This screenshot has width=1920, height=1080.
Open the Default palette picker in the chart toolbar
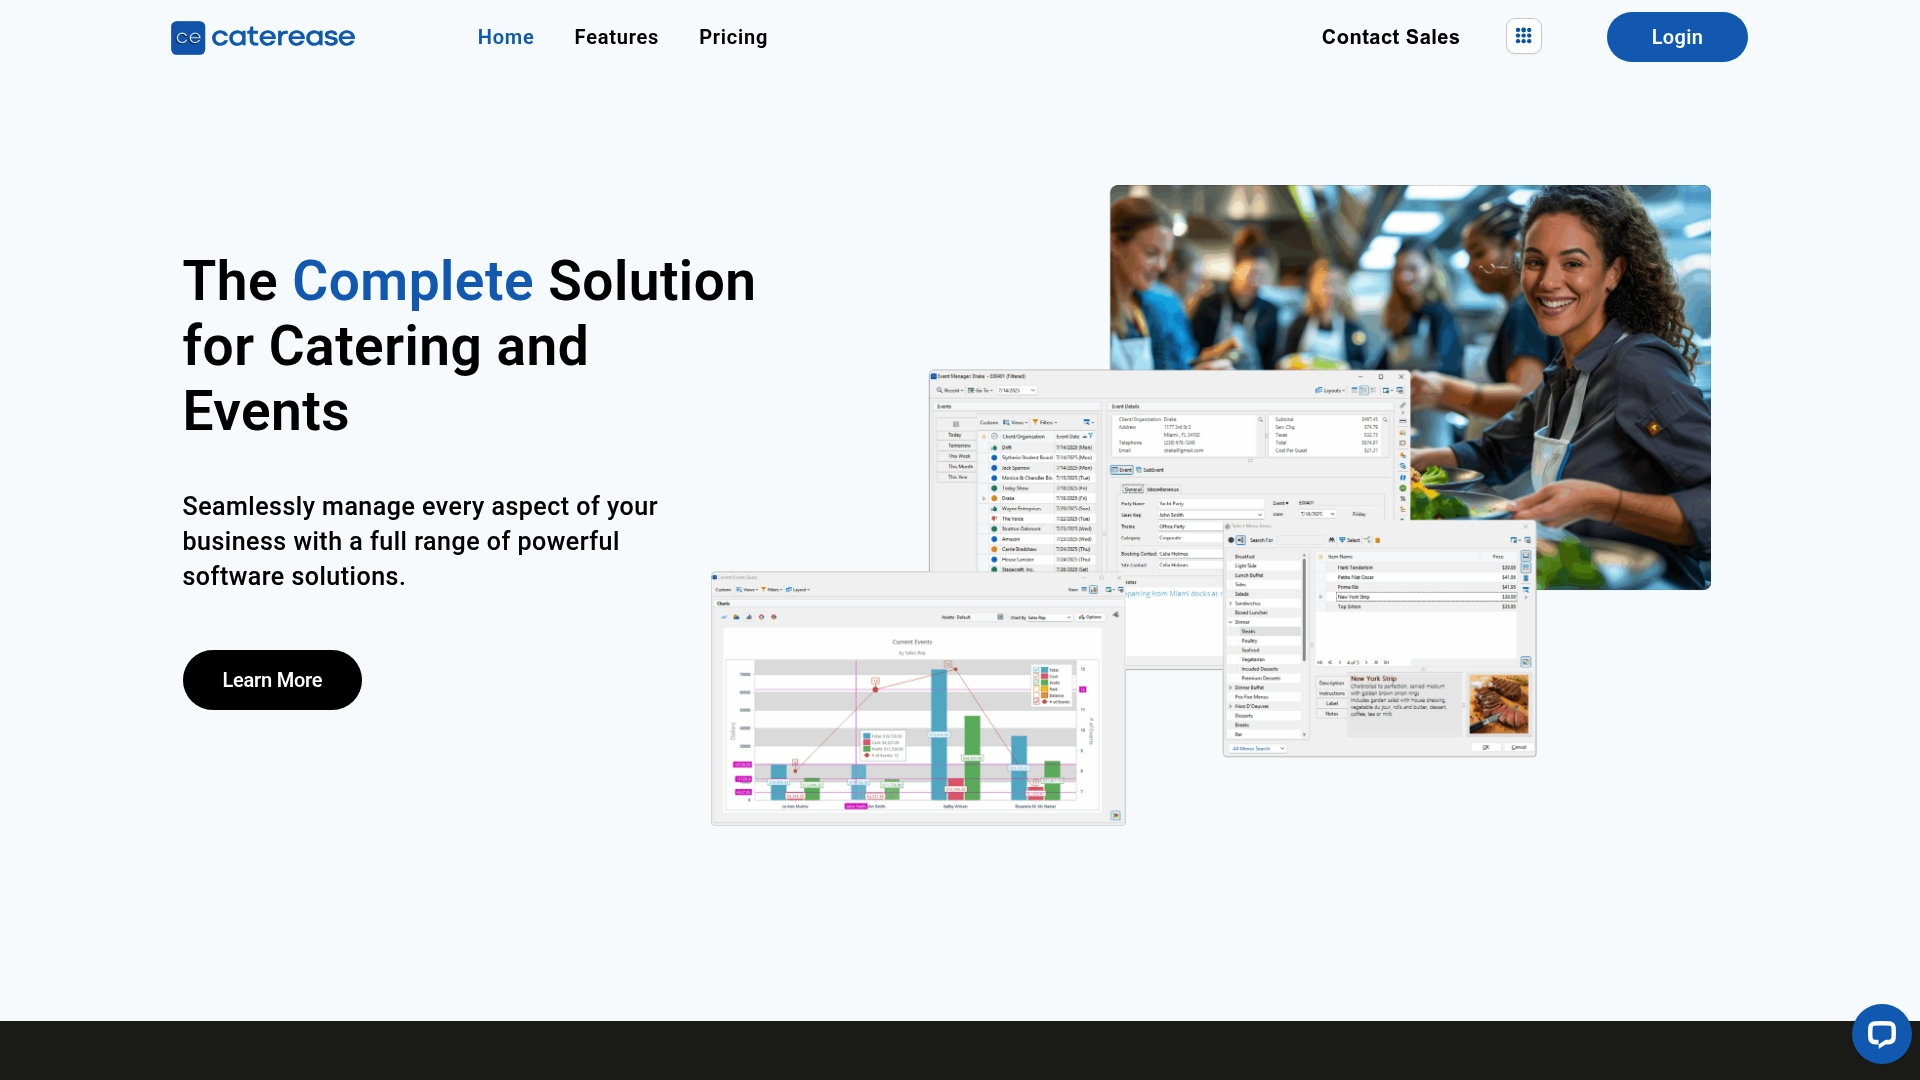click(x=1000, y=617)
